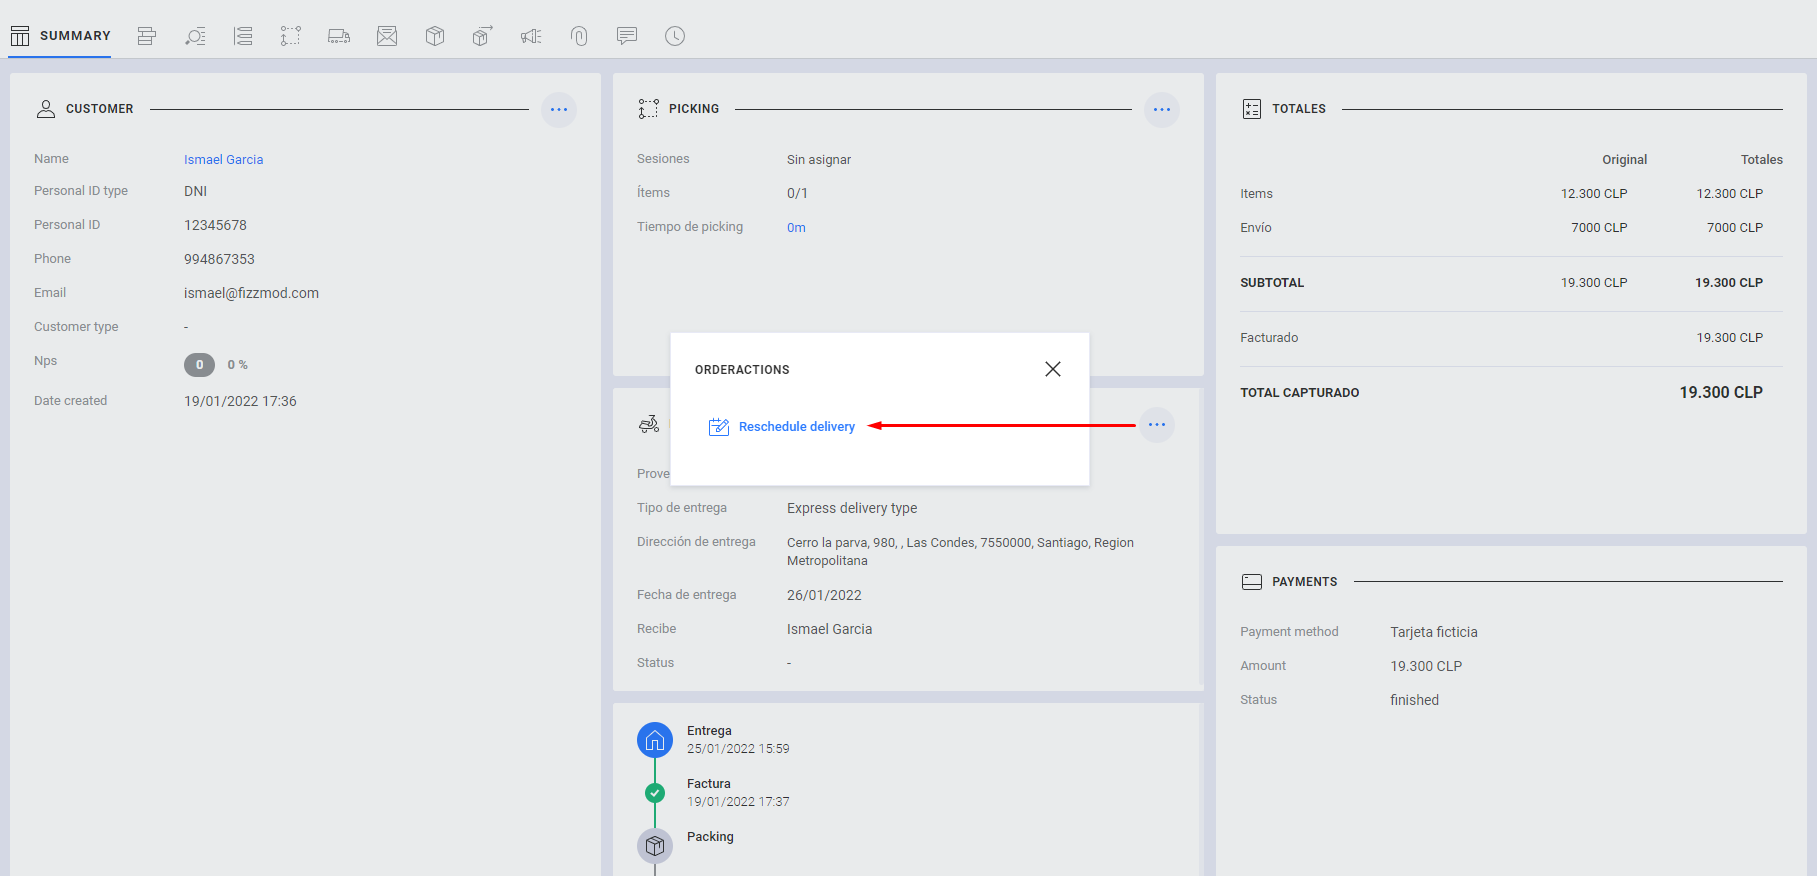Screen dimensions: 1817x876
Task: Click the delivery scooter icon
Action: pos(649,424)
